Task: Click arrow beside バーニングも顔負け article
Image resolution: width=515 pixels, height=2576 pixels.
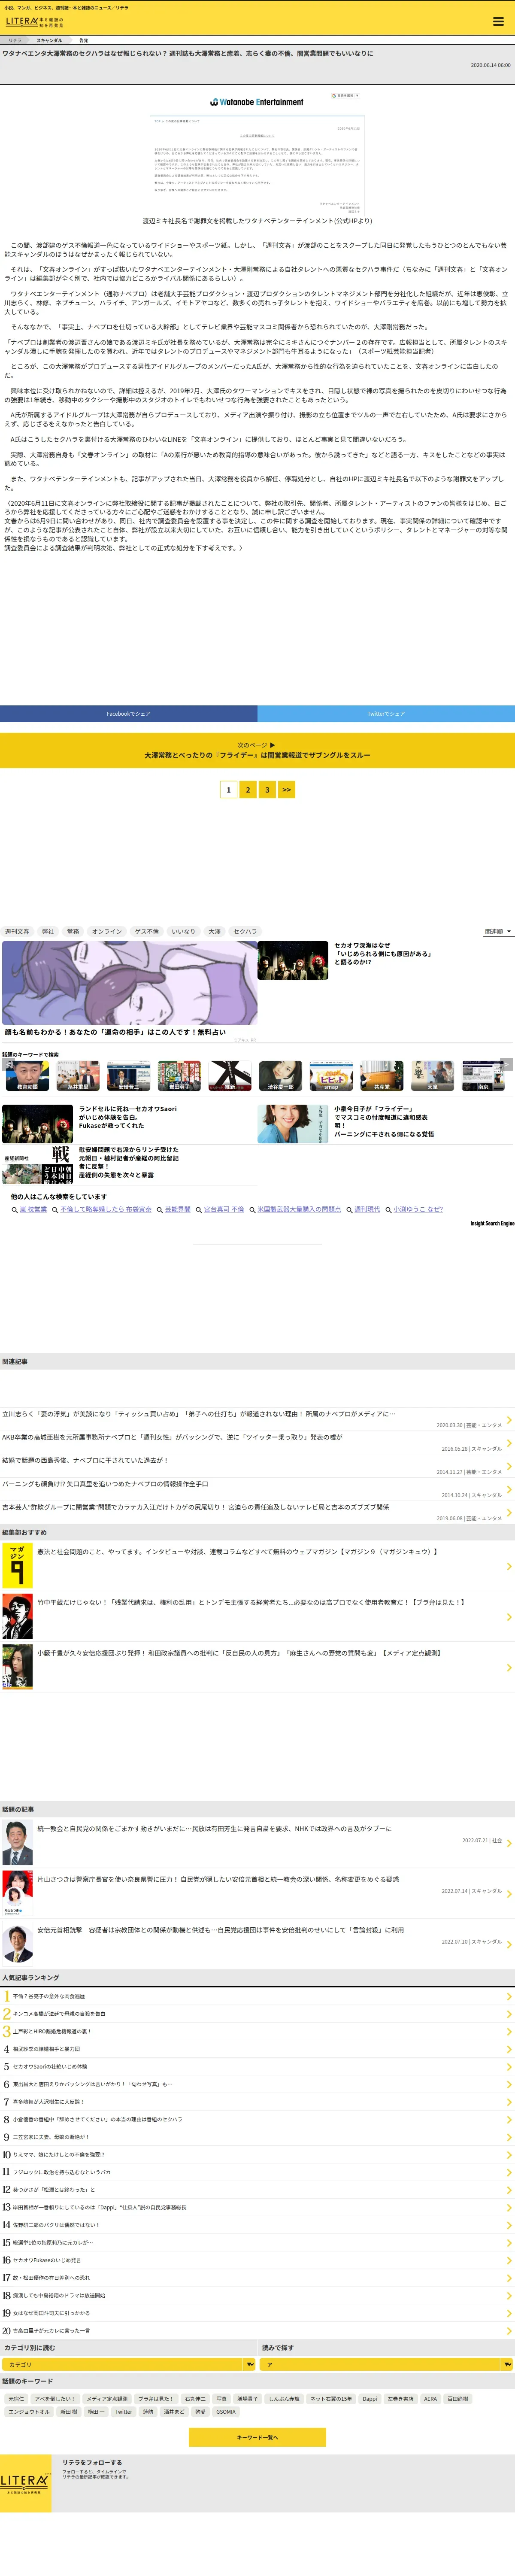Action: pyautogui.click(x=509, y=1489)
